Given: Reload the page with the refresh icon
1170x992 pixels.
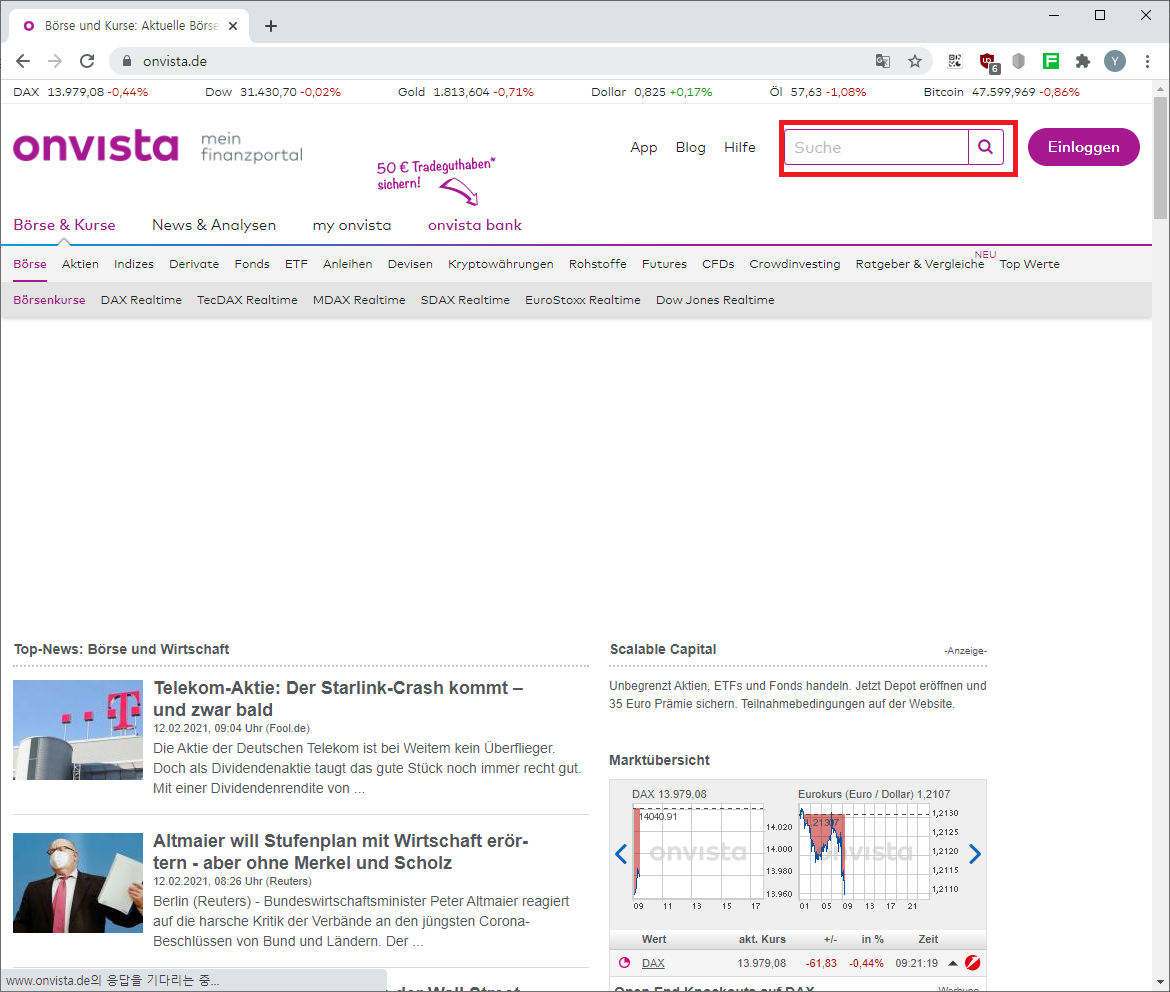Looking at the screenshot, I should (x=87, y=61).
